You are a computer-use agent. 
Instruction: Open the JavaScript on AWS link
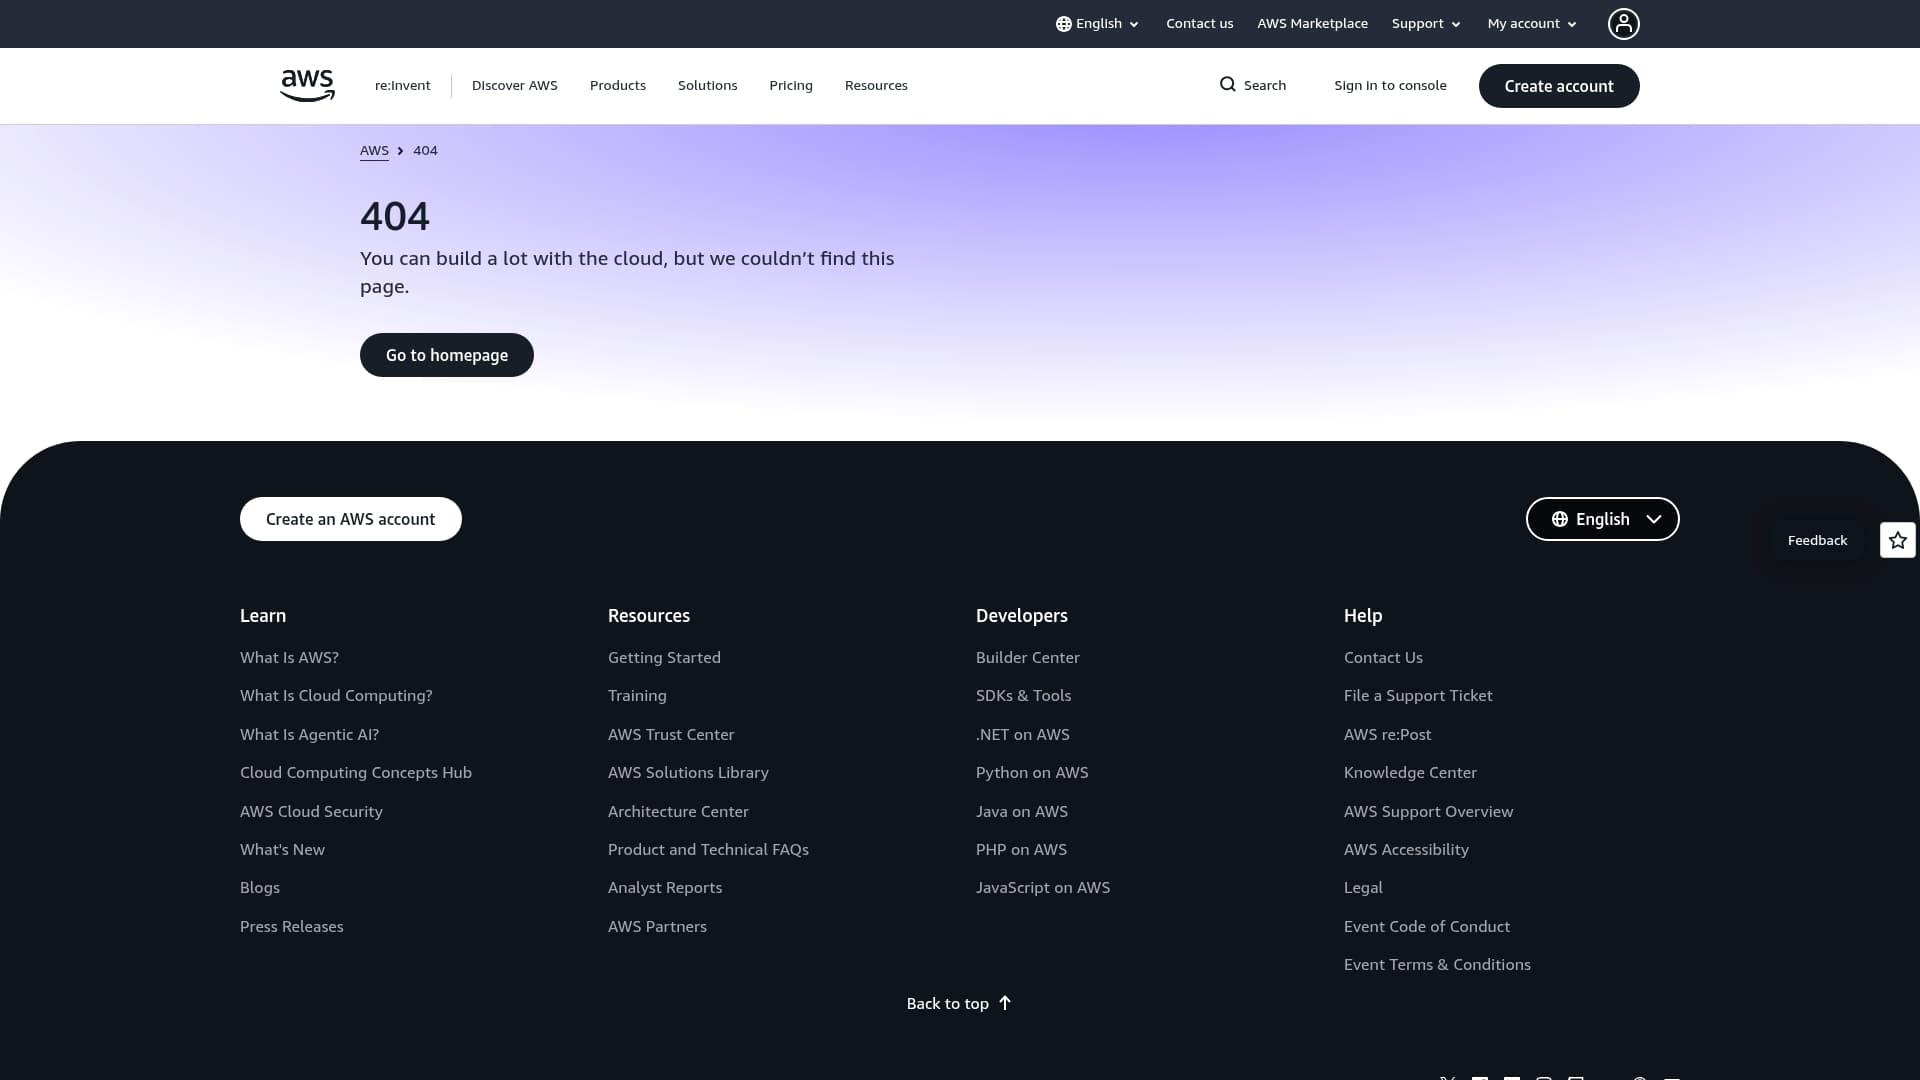1043,888
